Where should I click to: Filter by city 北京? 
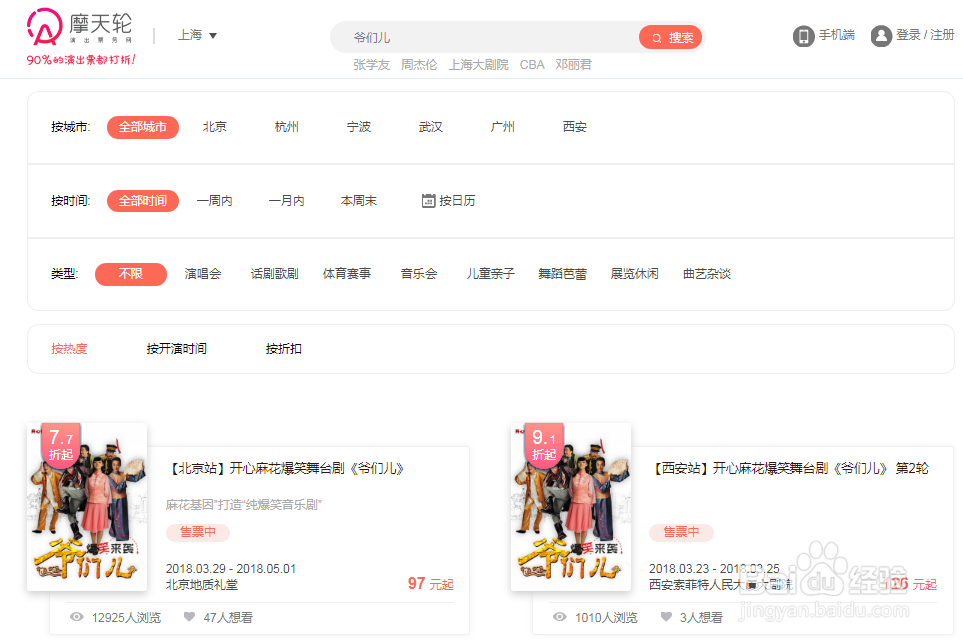(215, 127)
